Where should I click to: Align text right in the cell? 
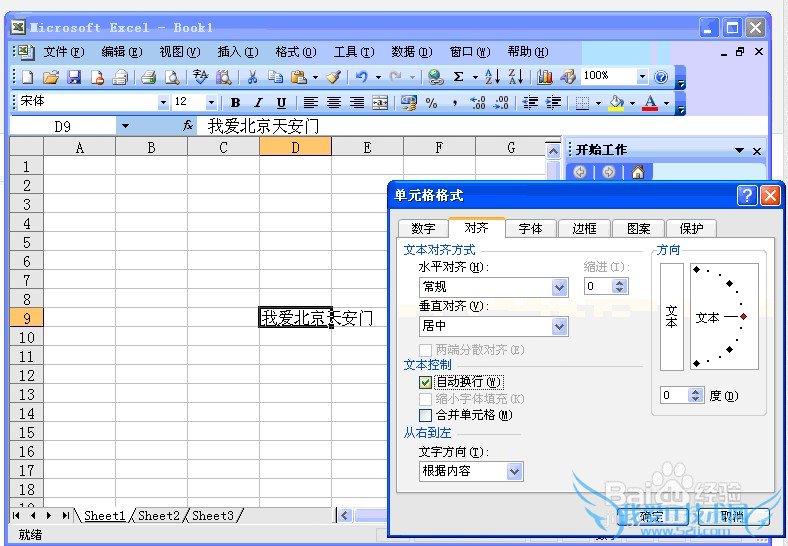(x=357, y=103)
